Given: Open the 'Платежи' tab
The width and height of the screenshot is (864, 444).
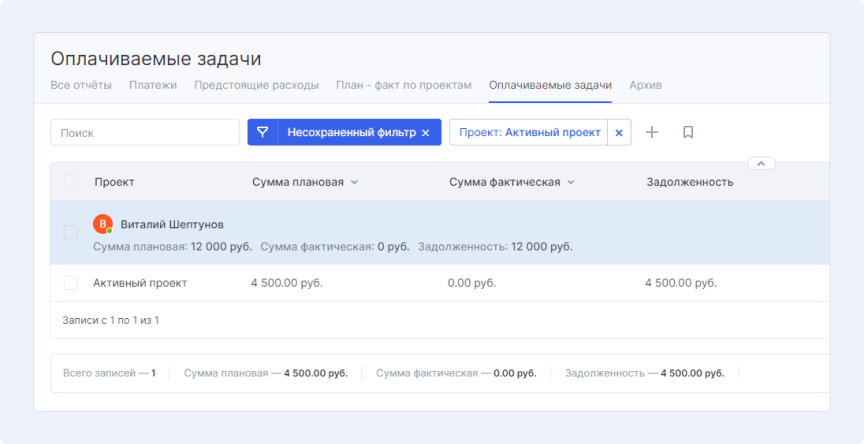Looking at the screenshot, I should [153, 85].
